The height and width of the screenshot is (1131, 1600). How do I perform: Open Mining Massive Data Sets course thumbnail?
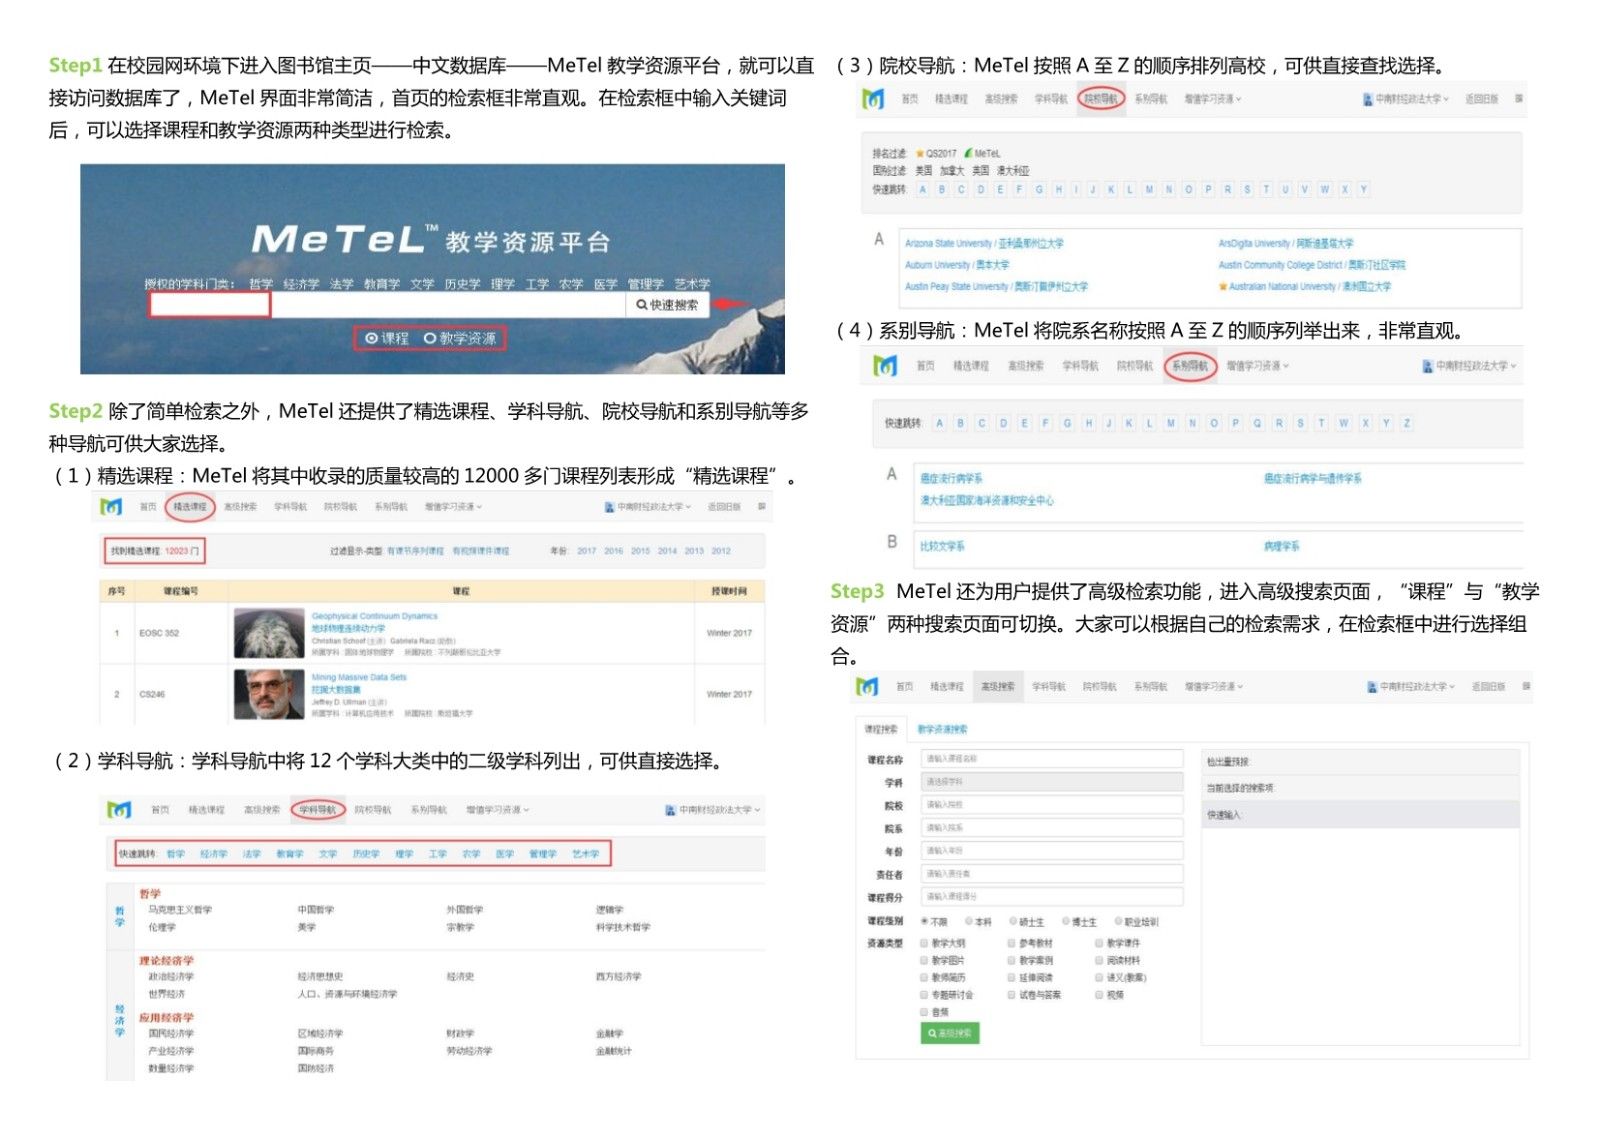269,694
